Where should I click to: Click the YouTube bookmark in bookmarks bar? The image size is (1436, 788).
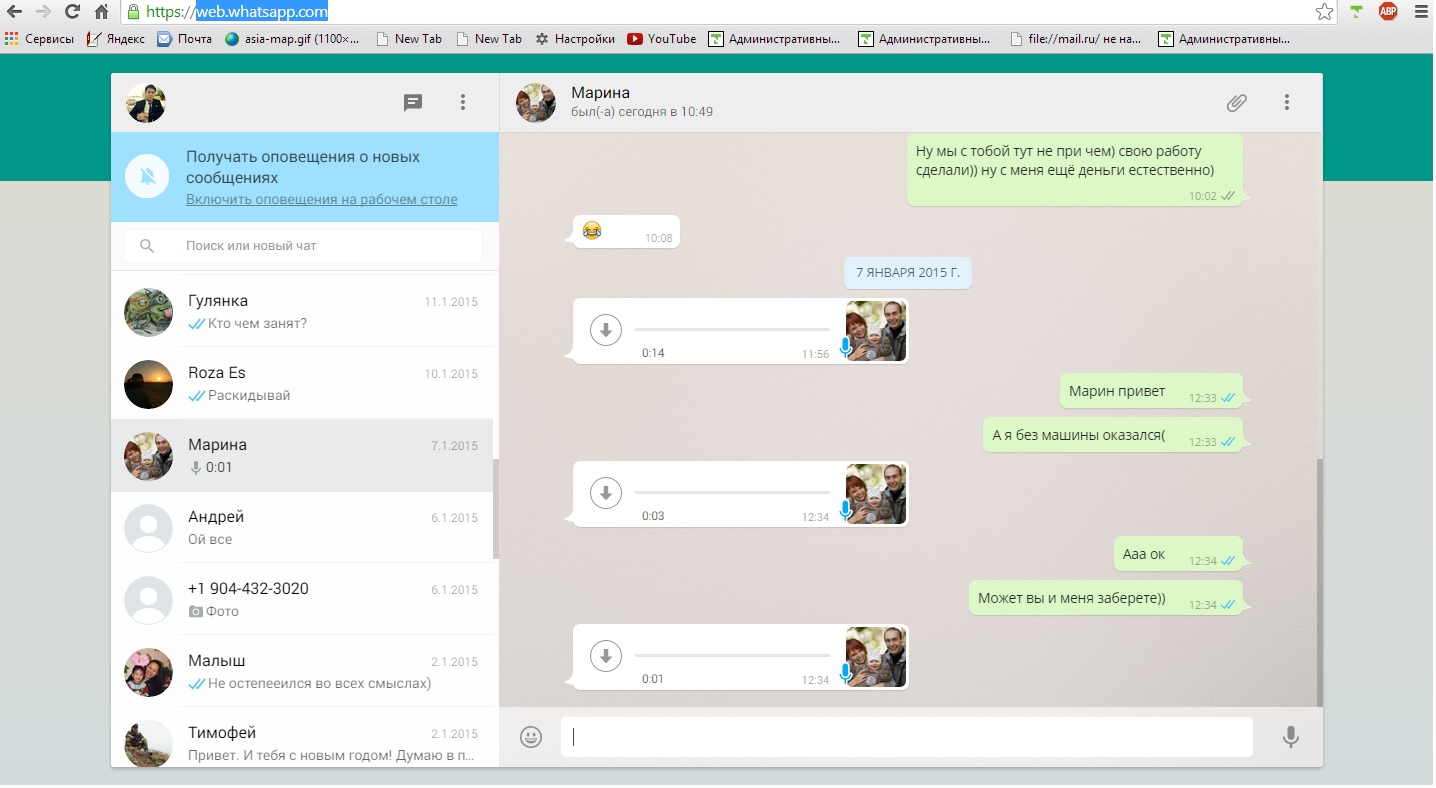point(661,39)
